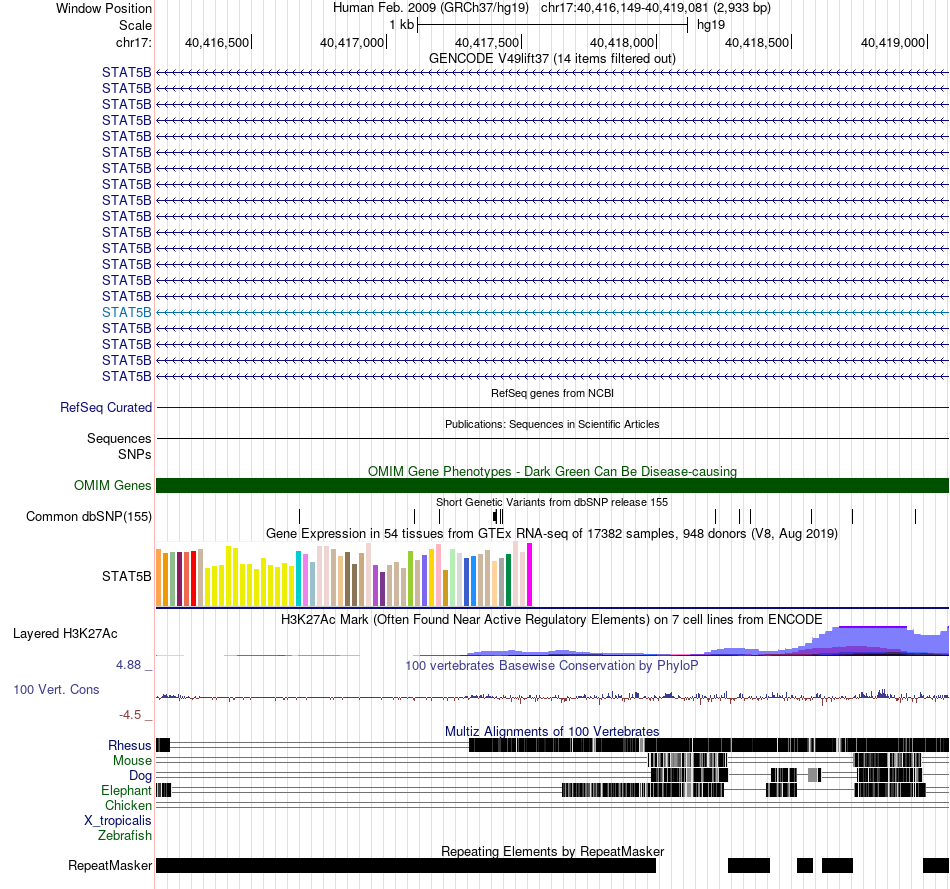Open the GENCODE V49lift37 track title
Screen dimensions: 950x889
point(552,59)
